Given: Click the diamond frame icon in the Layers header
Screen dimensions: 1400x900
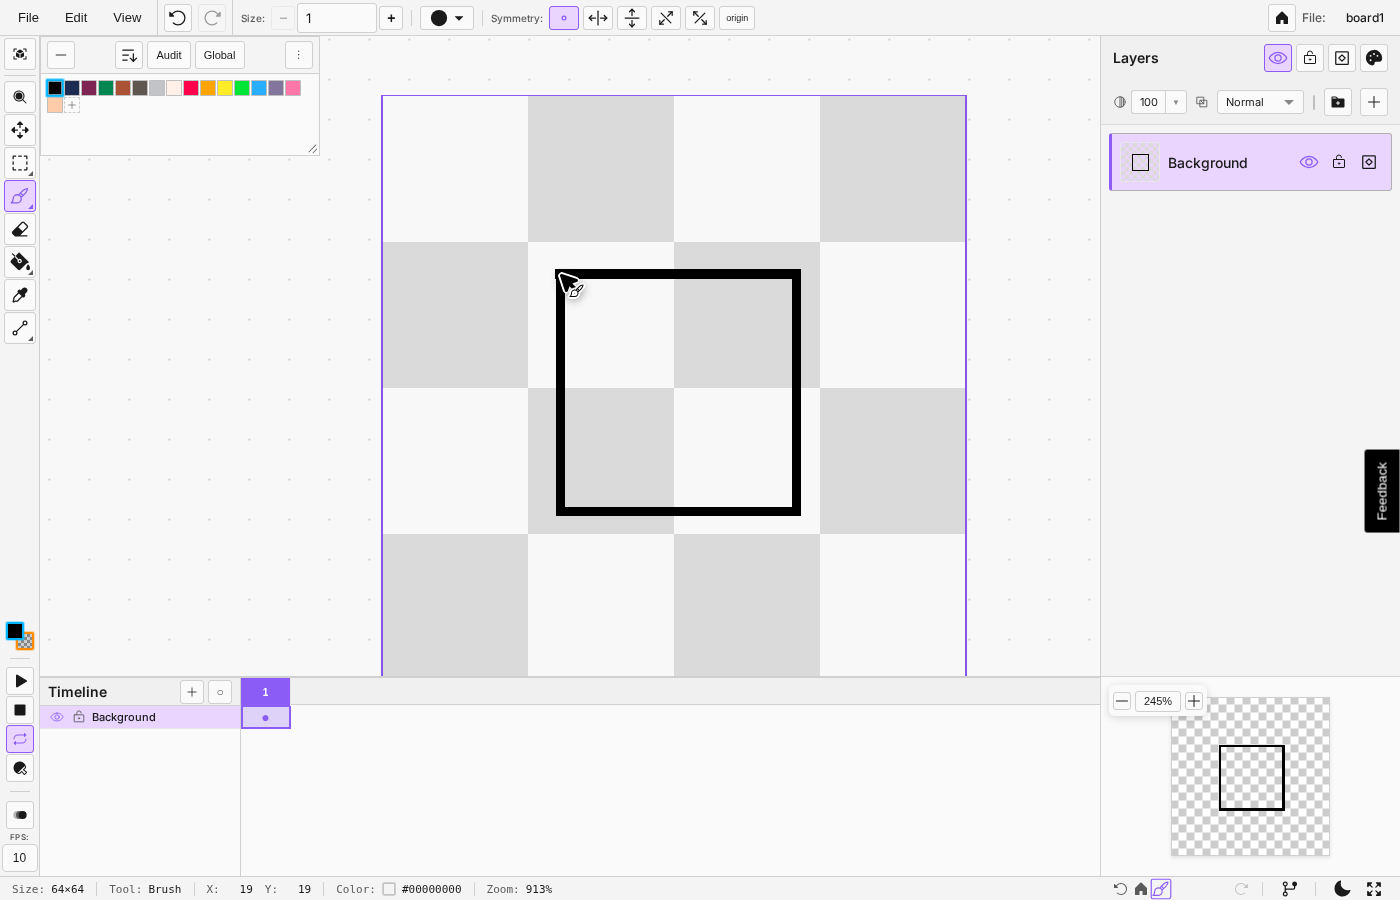Looking at the screenshot, I should coord(1342,58).
